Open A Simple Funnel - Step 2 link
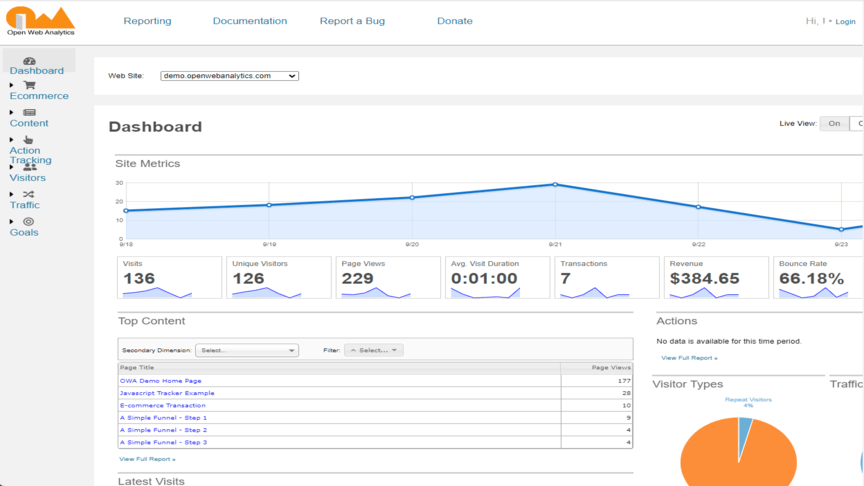 pyautogui.click(x=163, y=430)
